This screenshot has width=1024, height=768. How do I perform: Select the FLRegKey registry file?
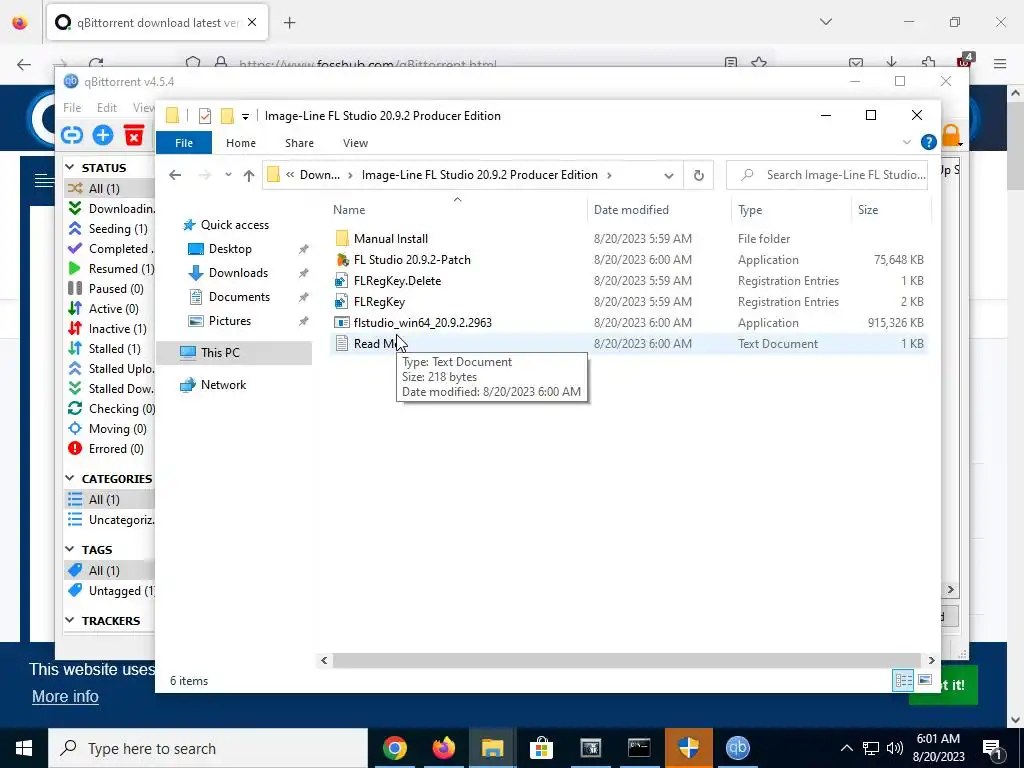[379, 301]
